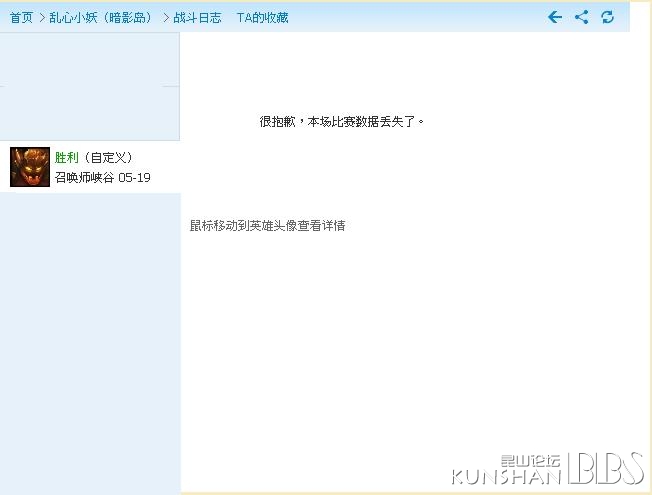Open the 首页 breadcrumb link
Viewport: 652px width, 495px height.
21,17
